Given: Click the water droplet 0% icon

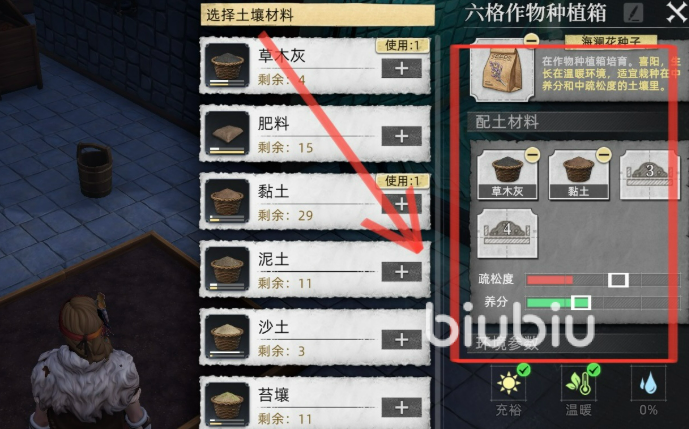Looking at the screenshot, I should [648, 384].
